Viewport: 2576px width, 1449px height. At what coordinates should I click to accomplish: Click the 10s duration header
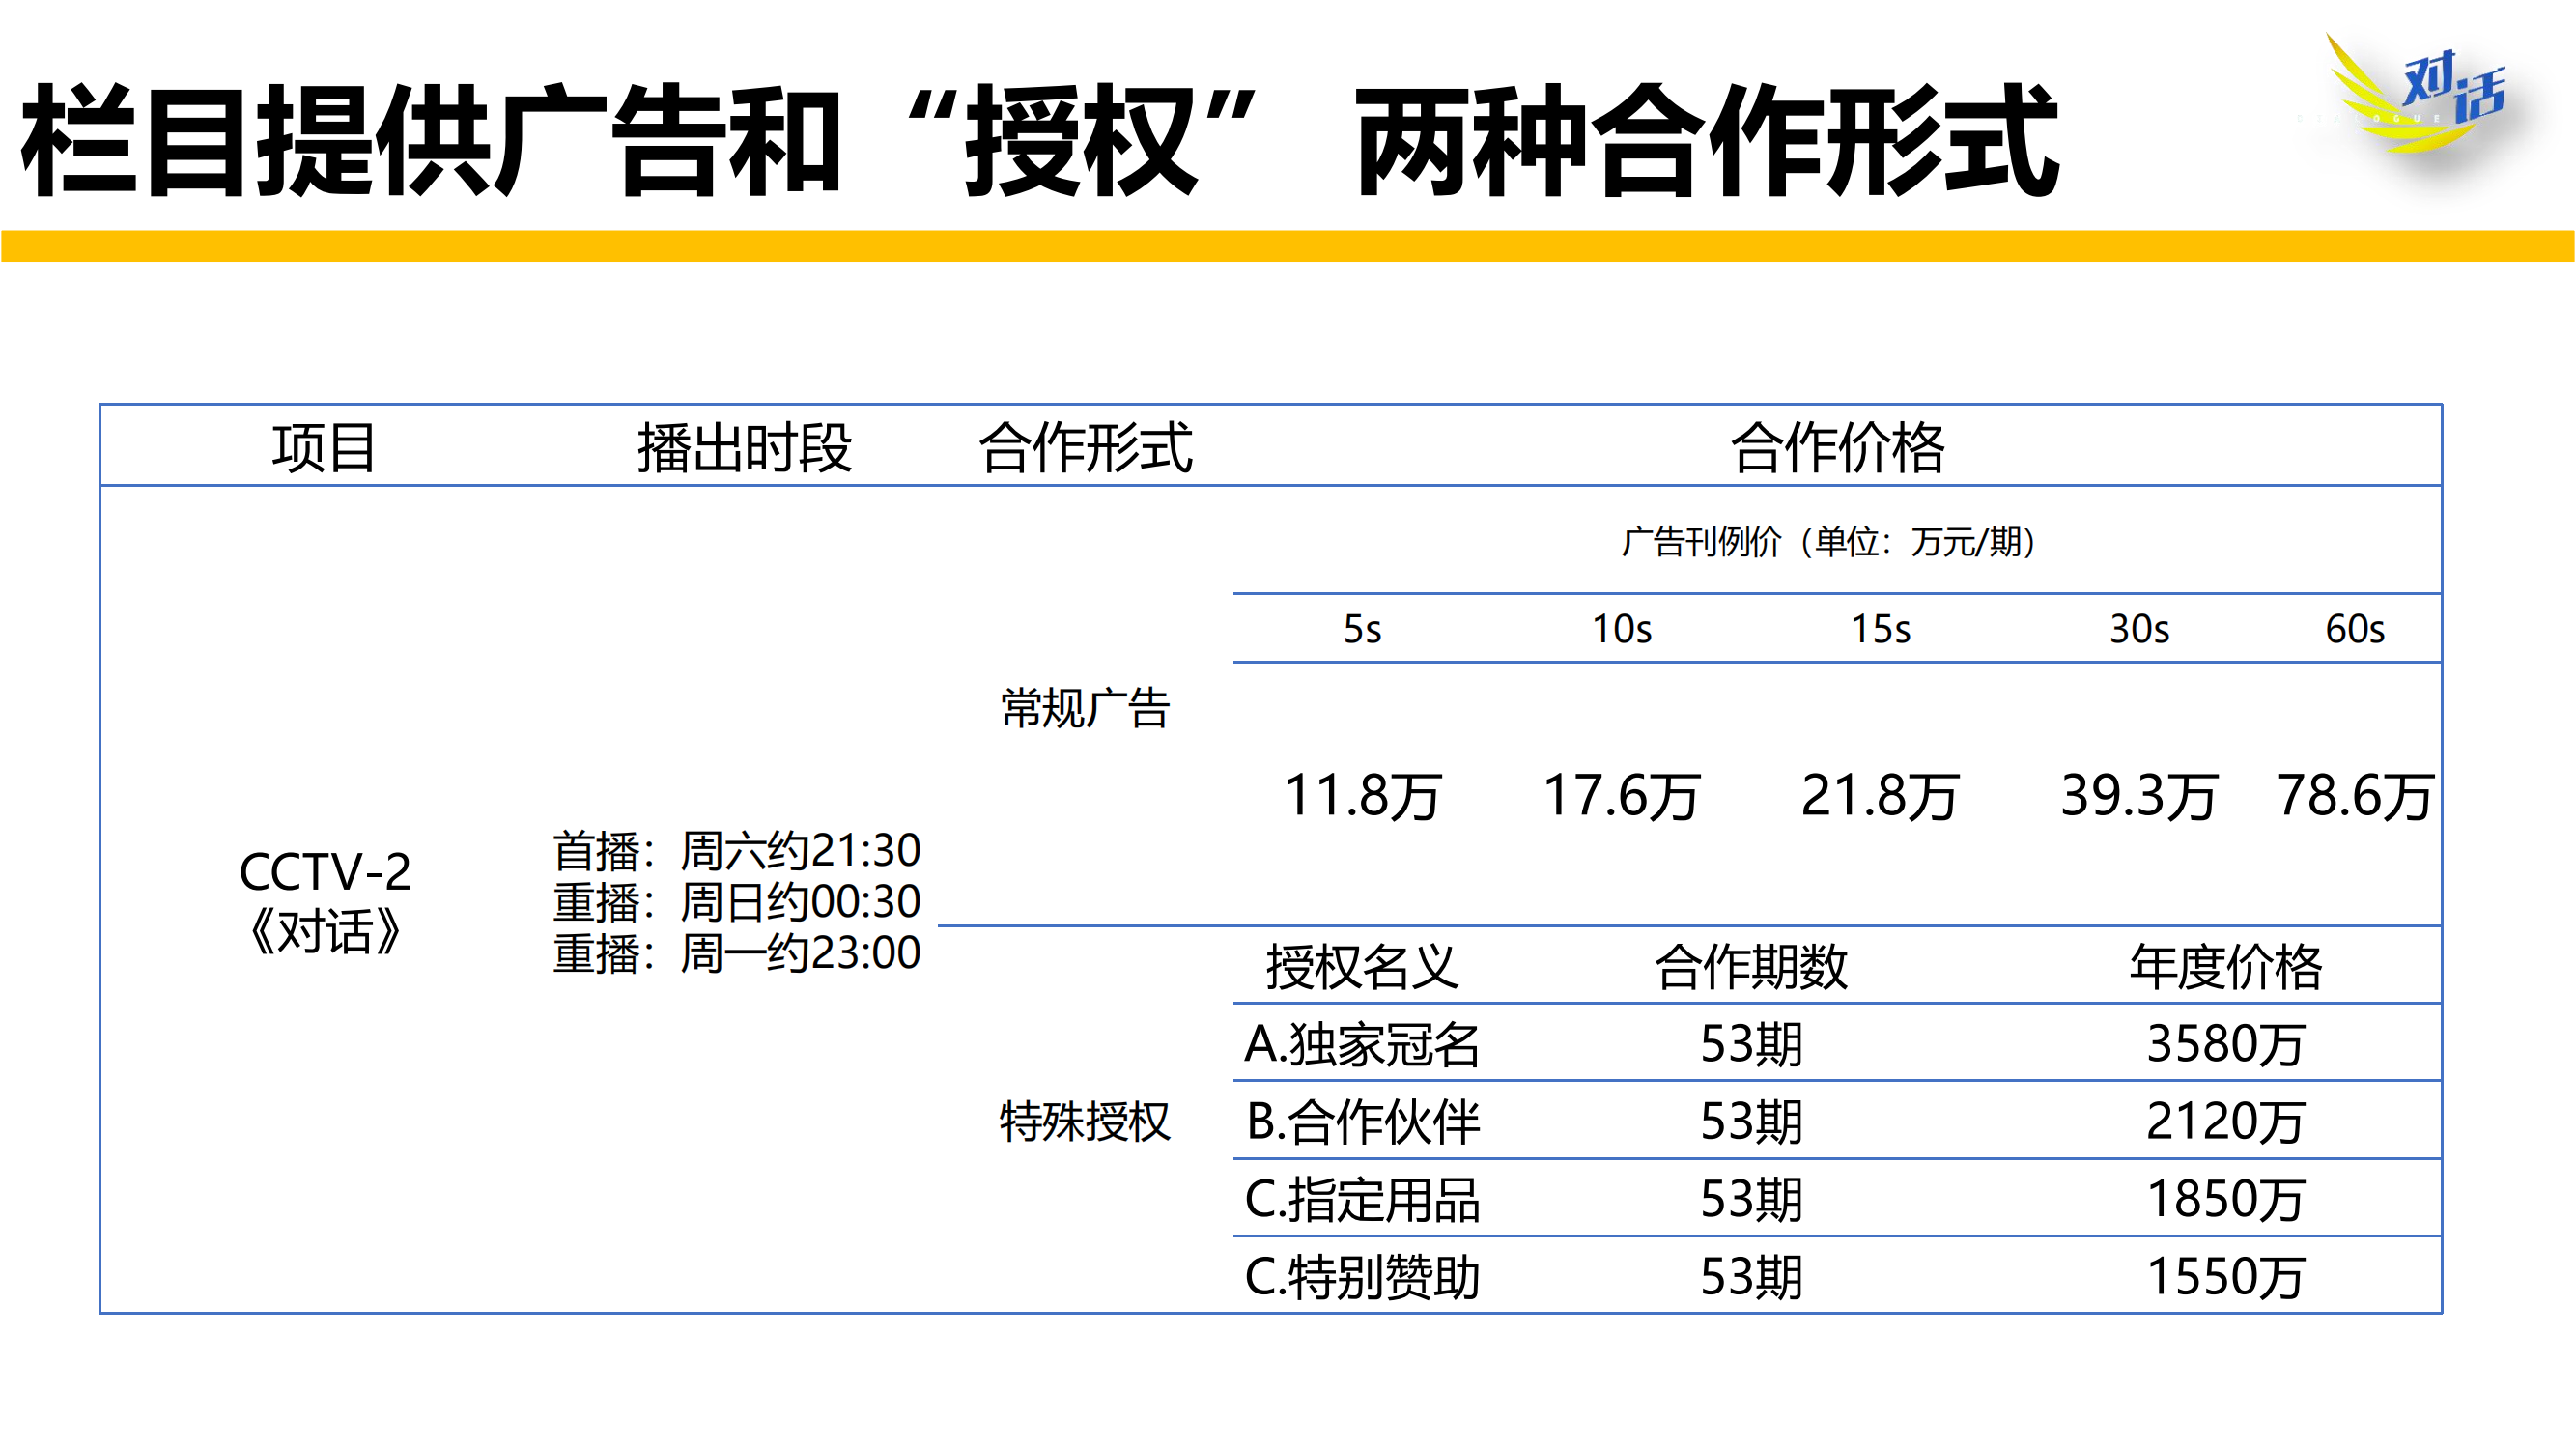click(x=1622, y=629)
